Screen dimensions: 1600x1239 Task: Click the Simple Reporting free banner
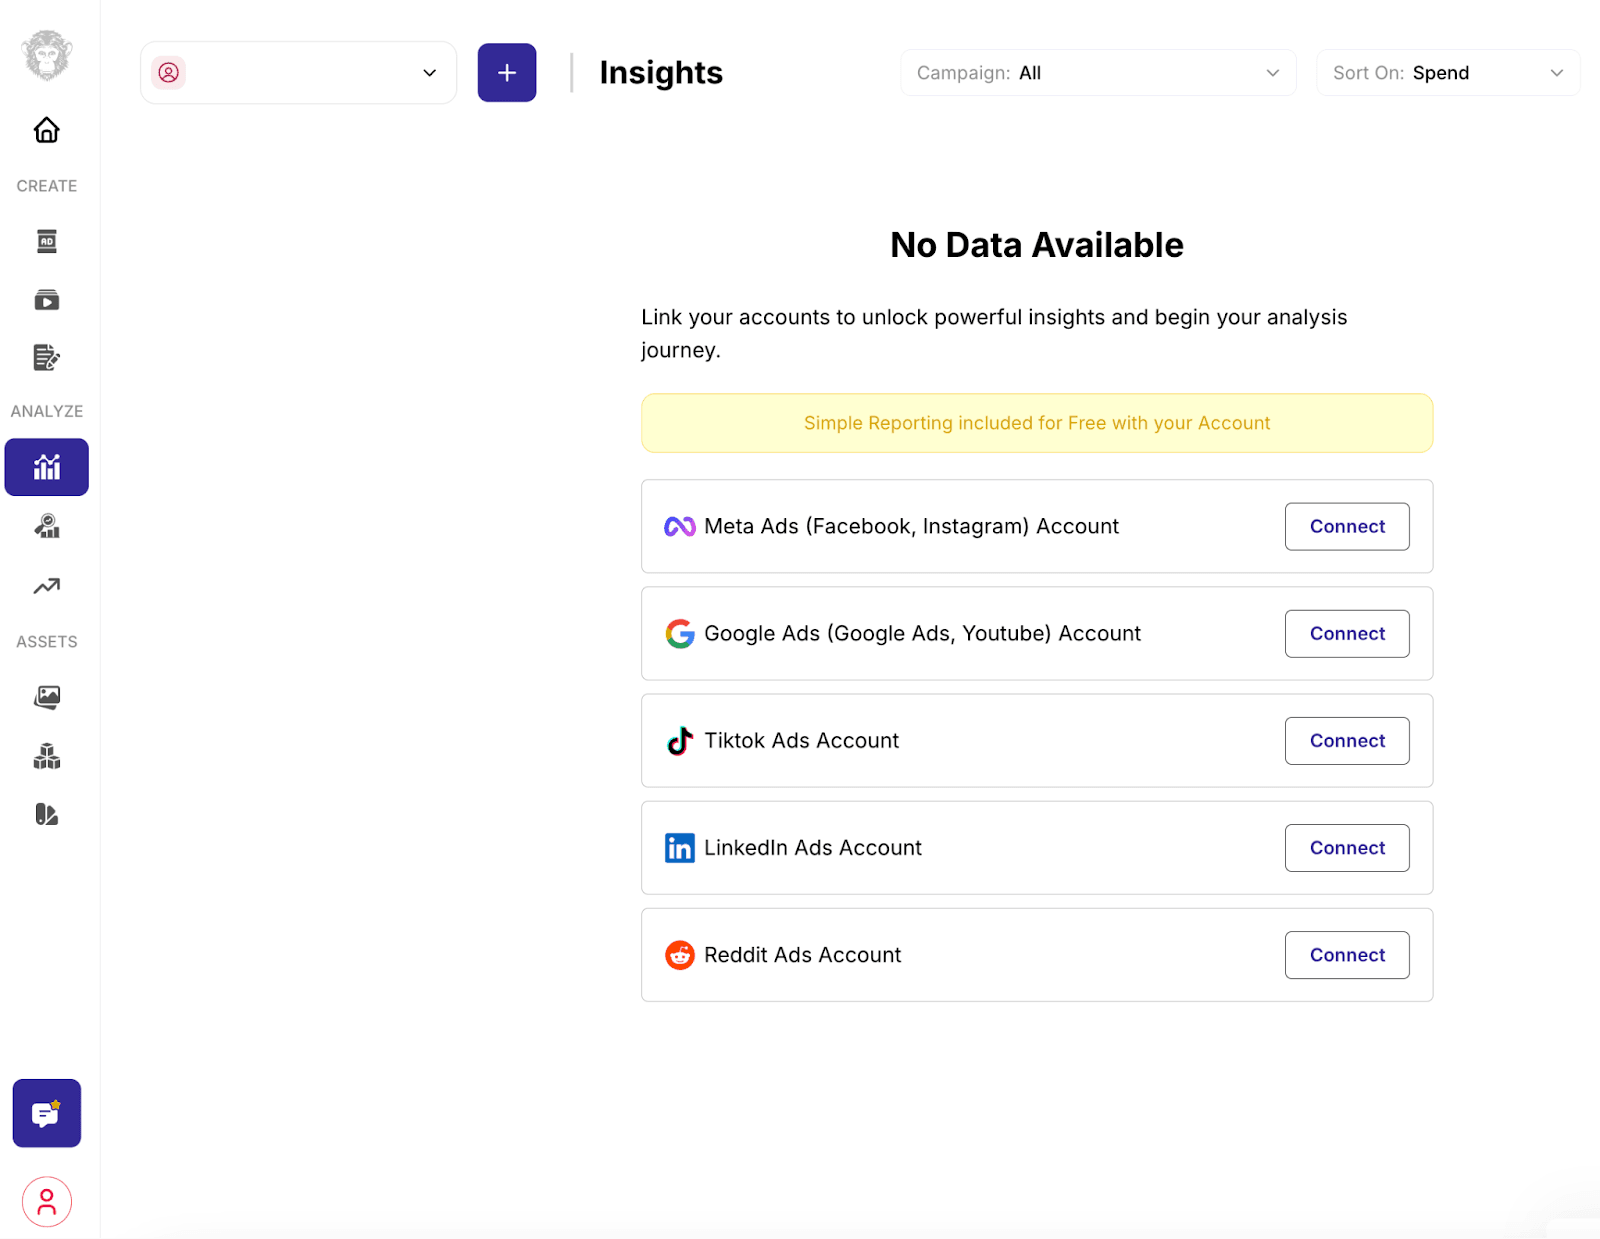1036,423
